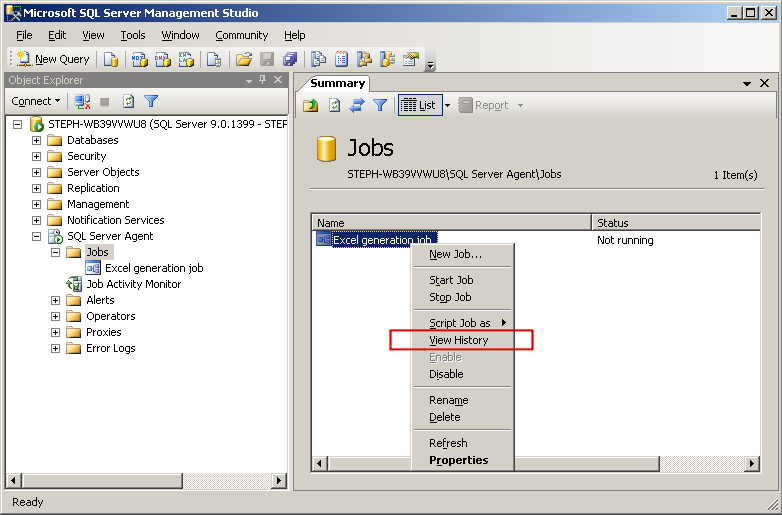Open the Tools menu

[x=133, y=35]
